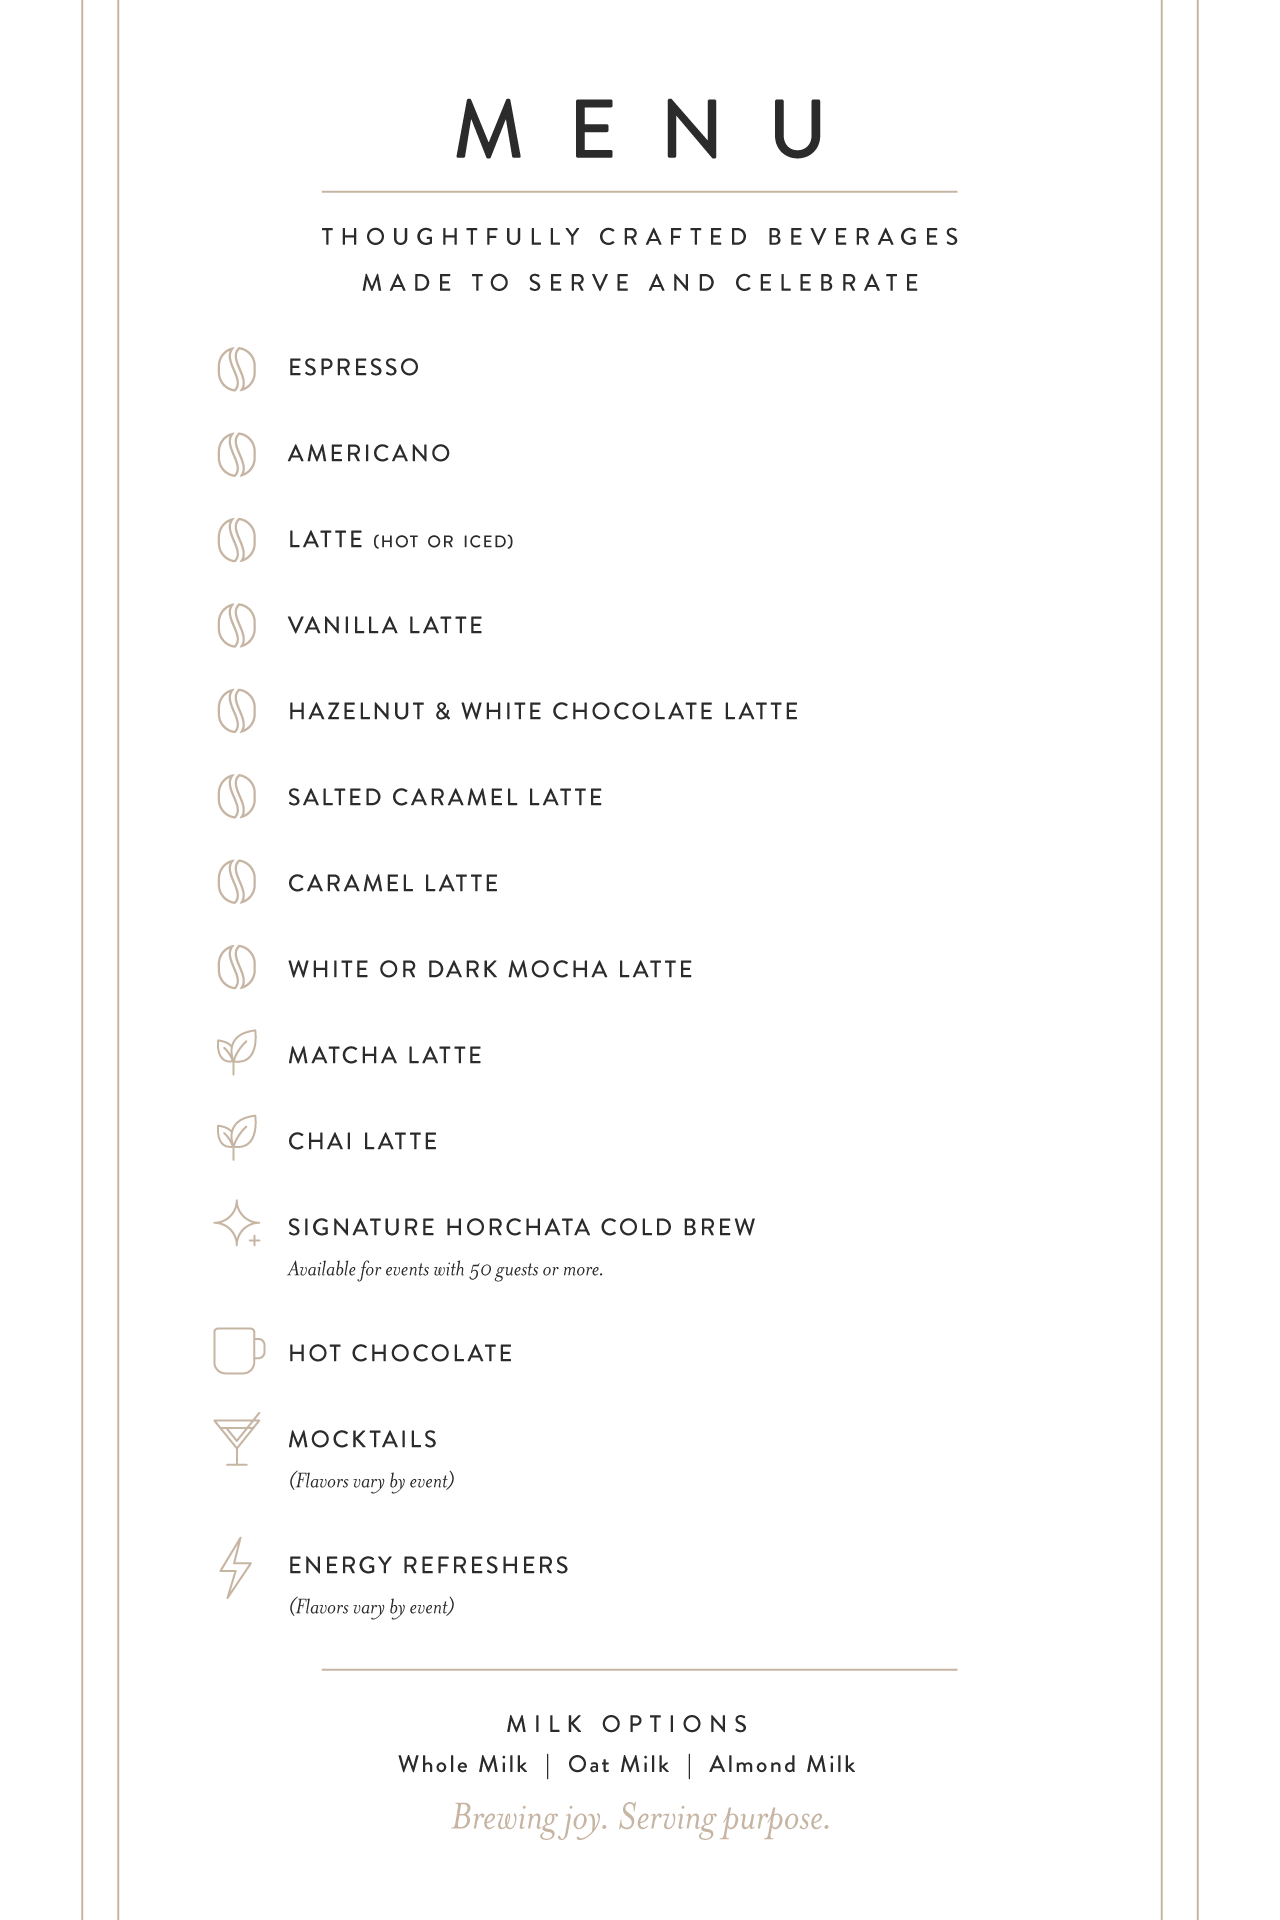The image size is (1280, 1920).
Task: Choose the Oat Milk option
Action: click(619, 1765)
